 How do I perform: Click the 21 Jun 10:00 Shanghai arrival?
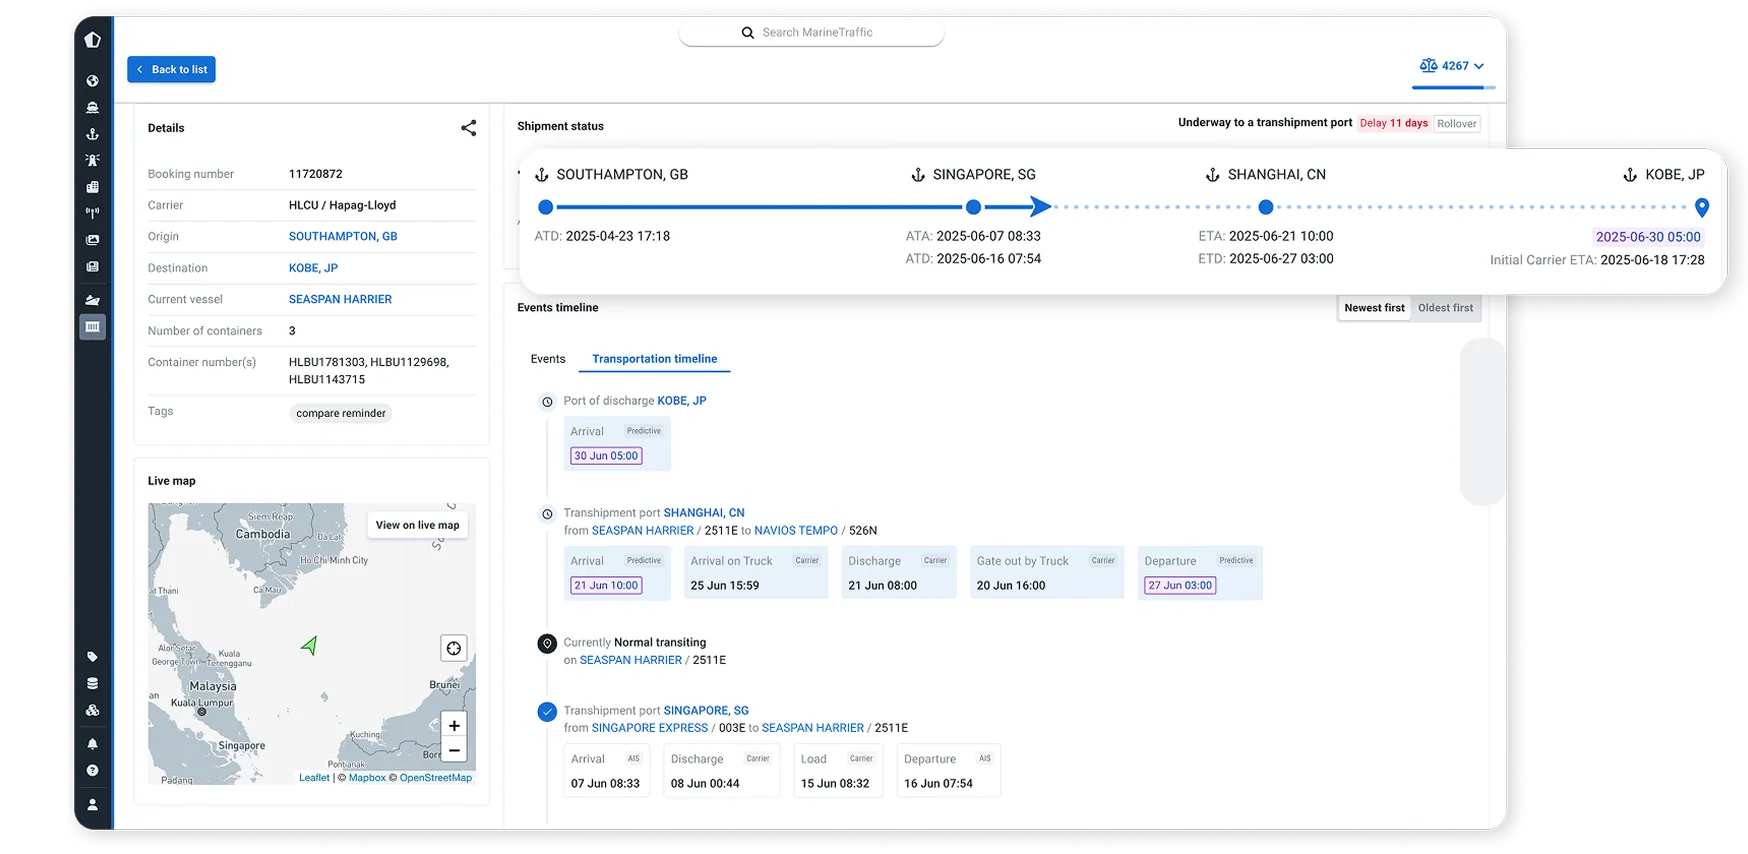[606, 586]
